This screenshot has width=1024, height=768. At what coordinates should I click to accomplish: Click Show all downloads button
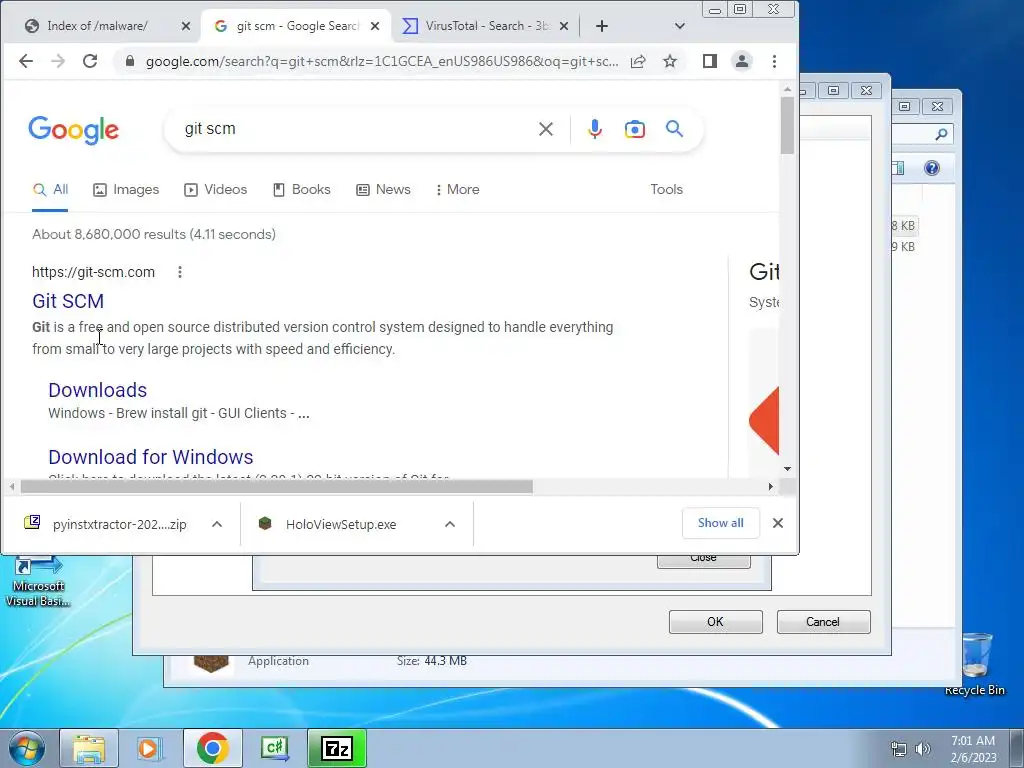[720, 523]
